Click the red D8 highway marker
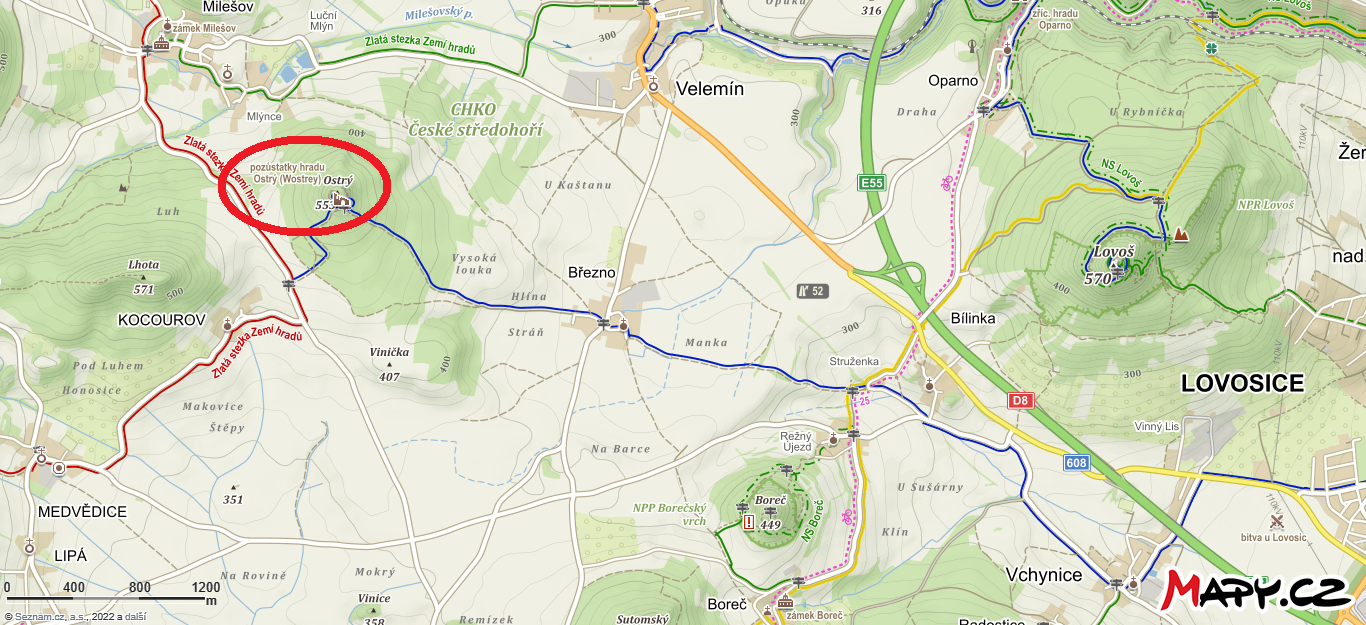The width and height of the screenshot is (1366, 625). click(x=1020, y=401)
